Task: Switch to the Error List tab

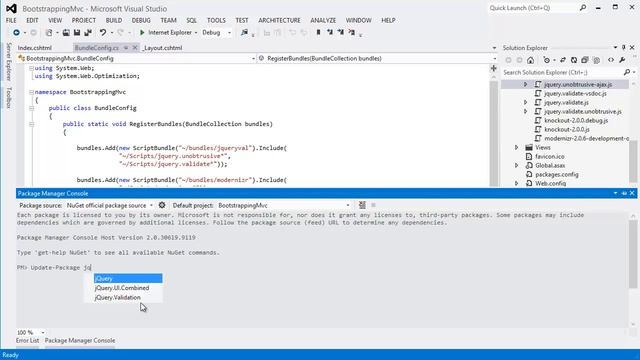Action: 28,340
